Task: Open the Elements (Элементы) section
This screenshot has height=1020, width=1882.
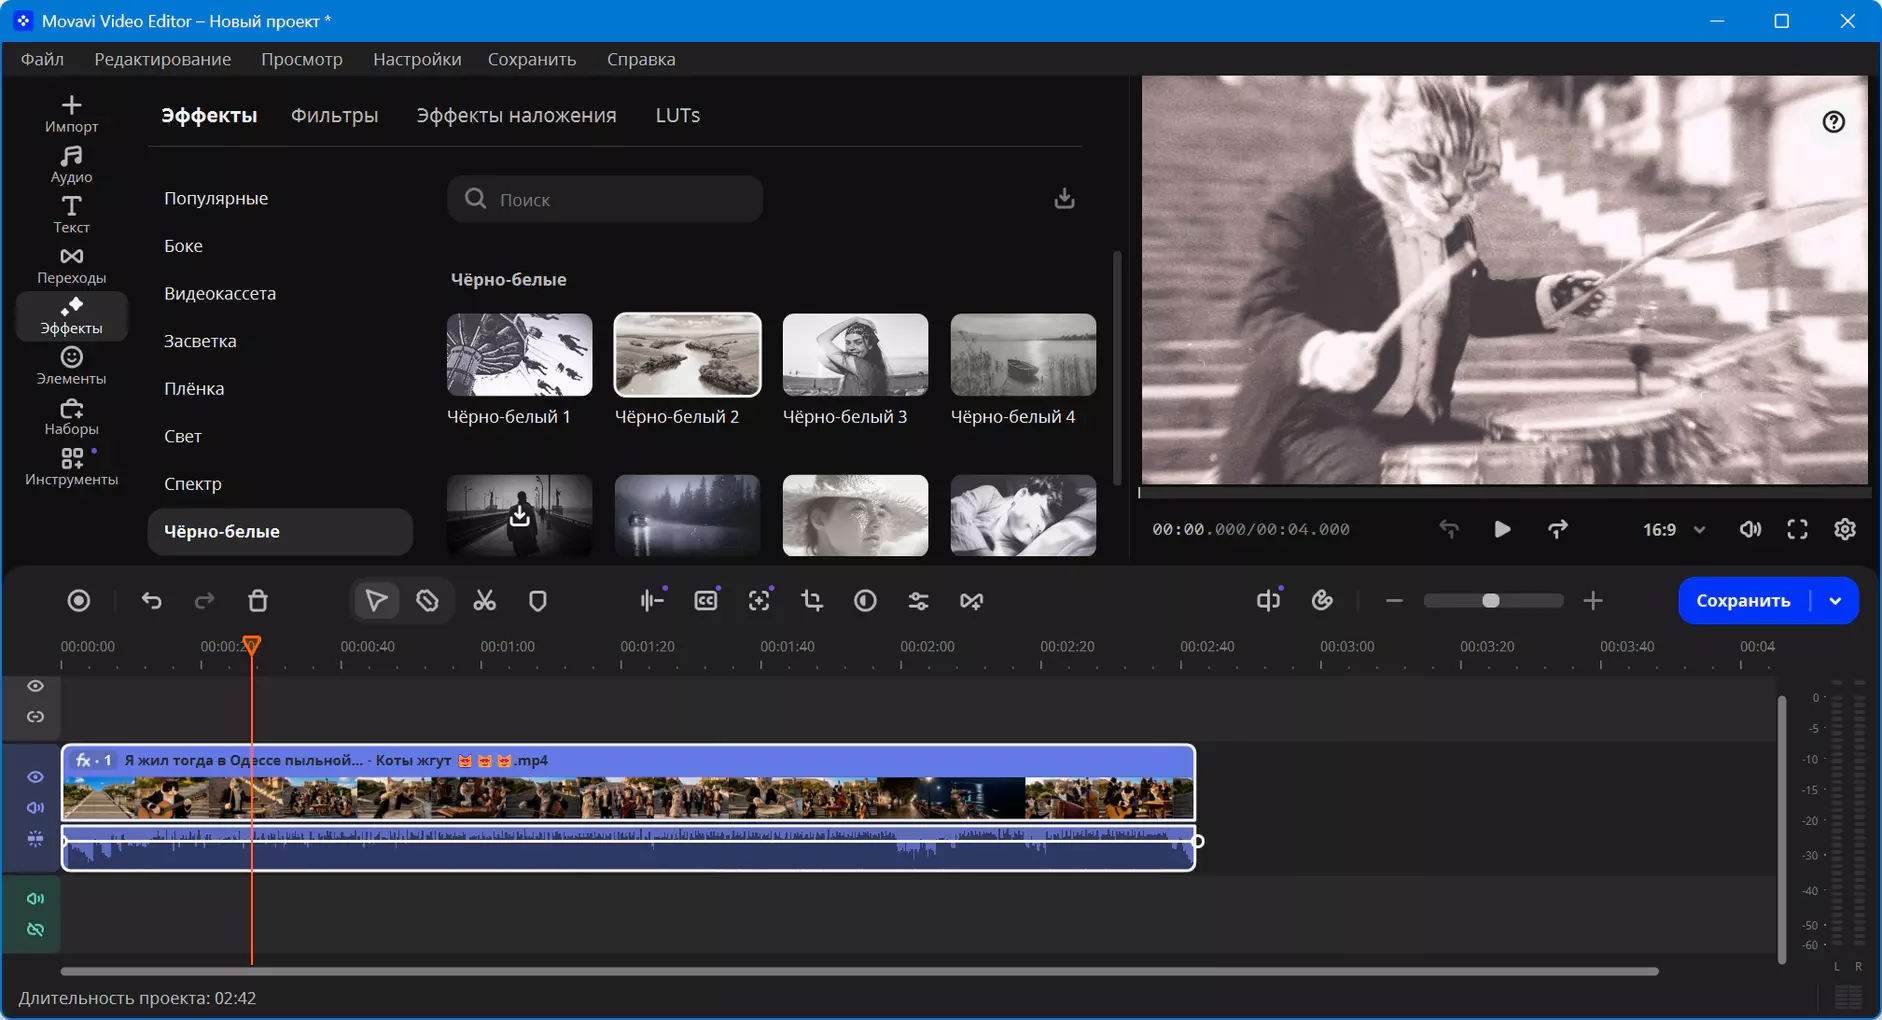Action: (x=71, y=366)
